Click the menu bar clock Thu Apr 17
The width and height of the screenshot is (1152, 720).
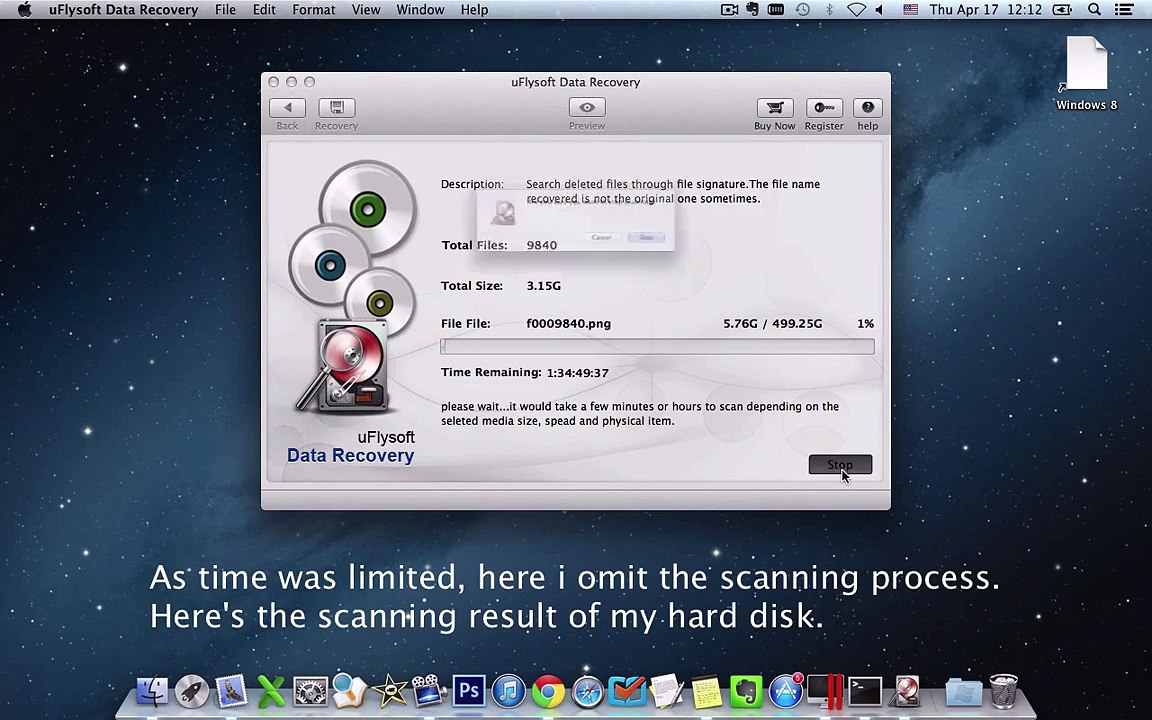[x=985, y=10]
